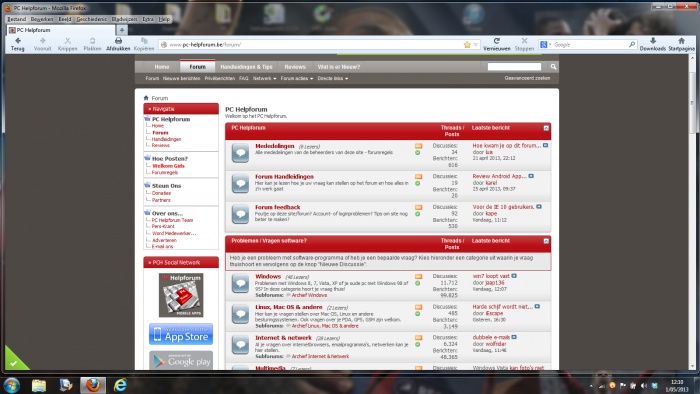Switch to Handleidingen & Tips tab
Viewport: 700px width, 394px height.
tap(246, 67)
